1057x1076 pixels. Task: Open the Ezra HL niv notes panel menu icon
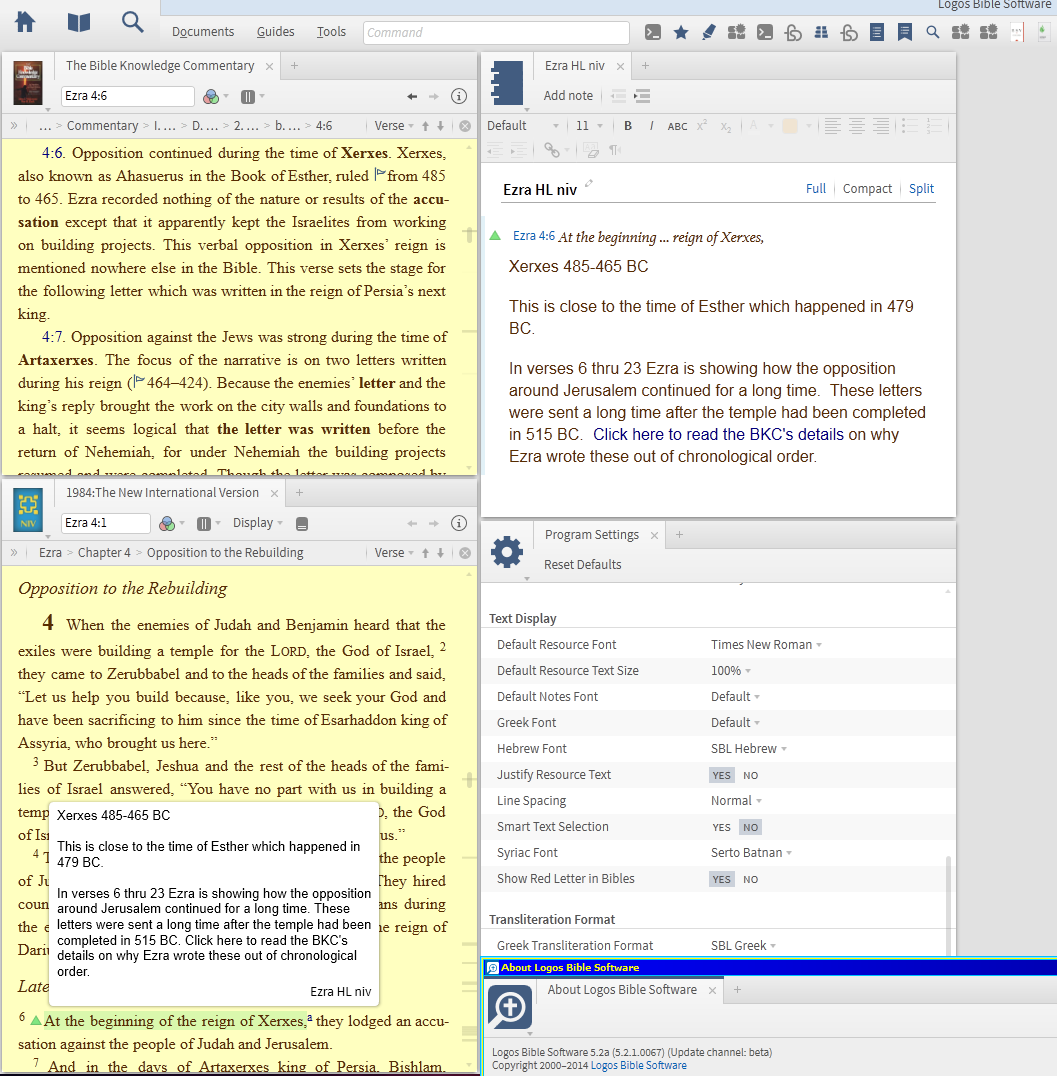[507, 82]
